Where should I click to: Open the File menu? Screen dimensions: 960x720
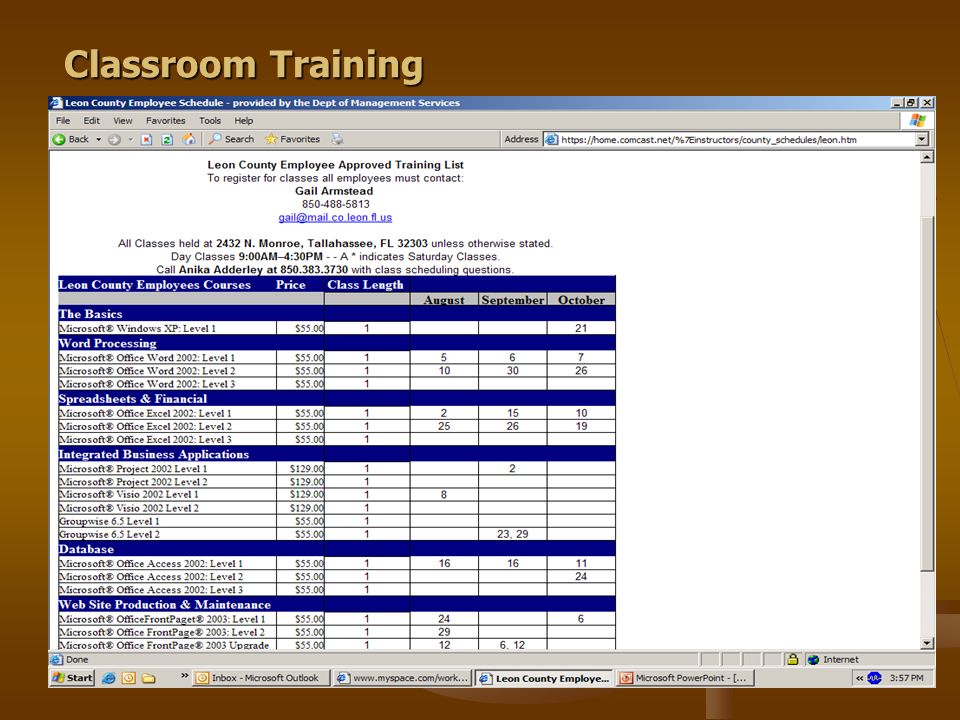pos(63,121)
